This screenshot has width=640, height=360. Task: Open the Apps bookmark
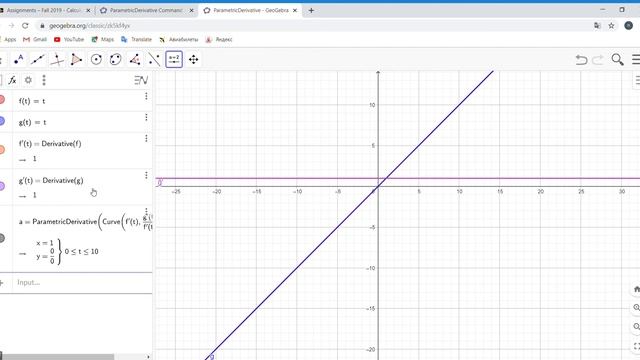8,40
